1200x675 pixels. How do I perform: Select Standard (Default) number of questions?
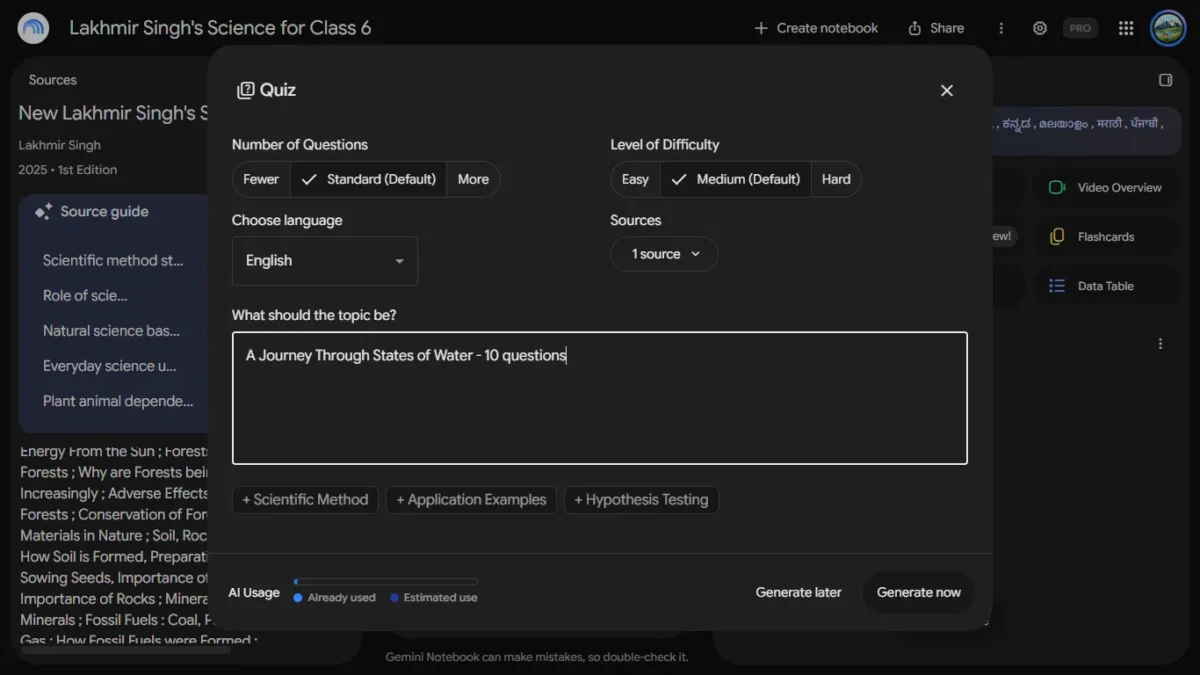tap(368, 179)
